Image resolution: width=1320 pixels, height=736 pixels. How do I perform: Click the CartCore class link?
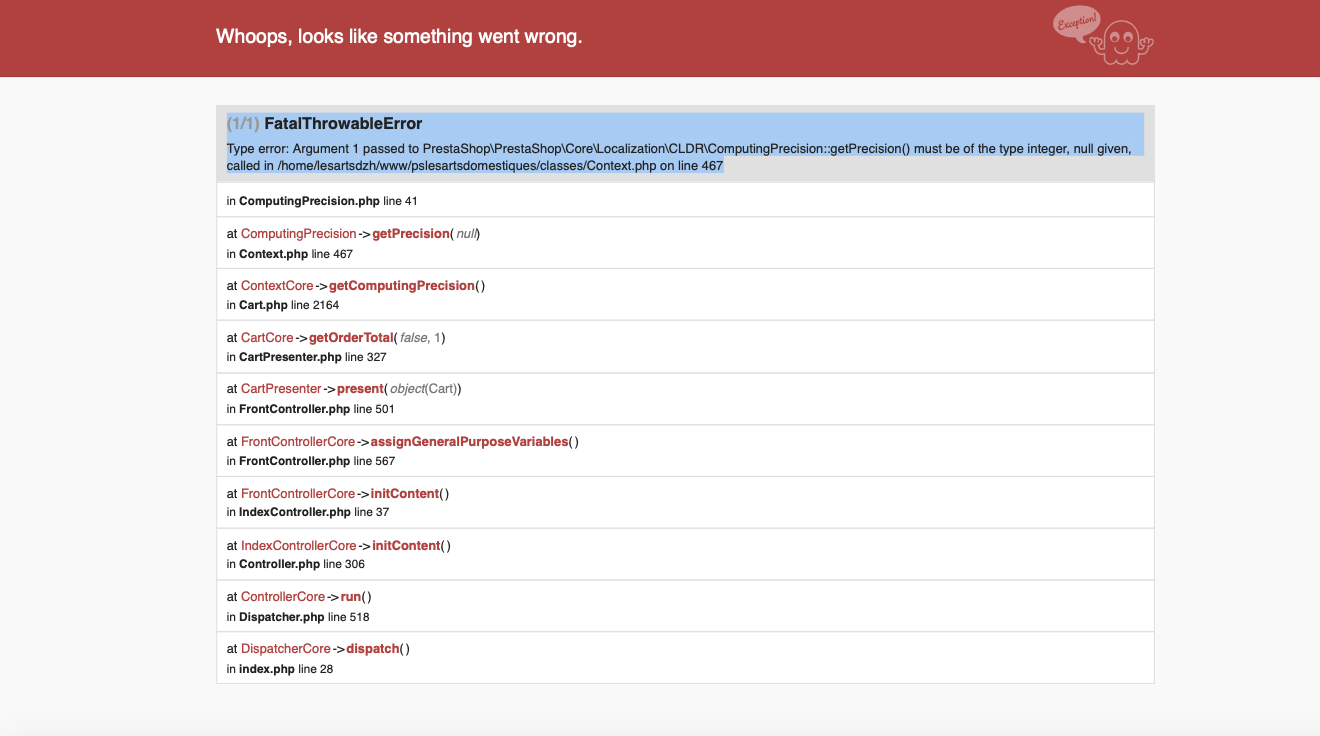267,338
